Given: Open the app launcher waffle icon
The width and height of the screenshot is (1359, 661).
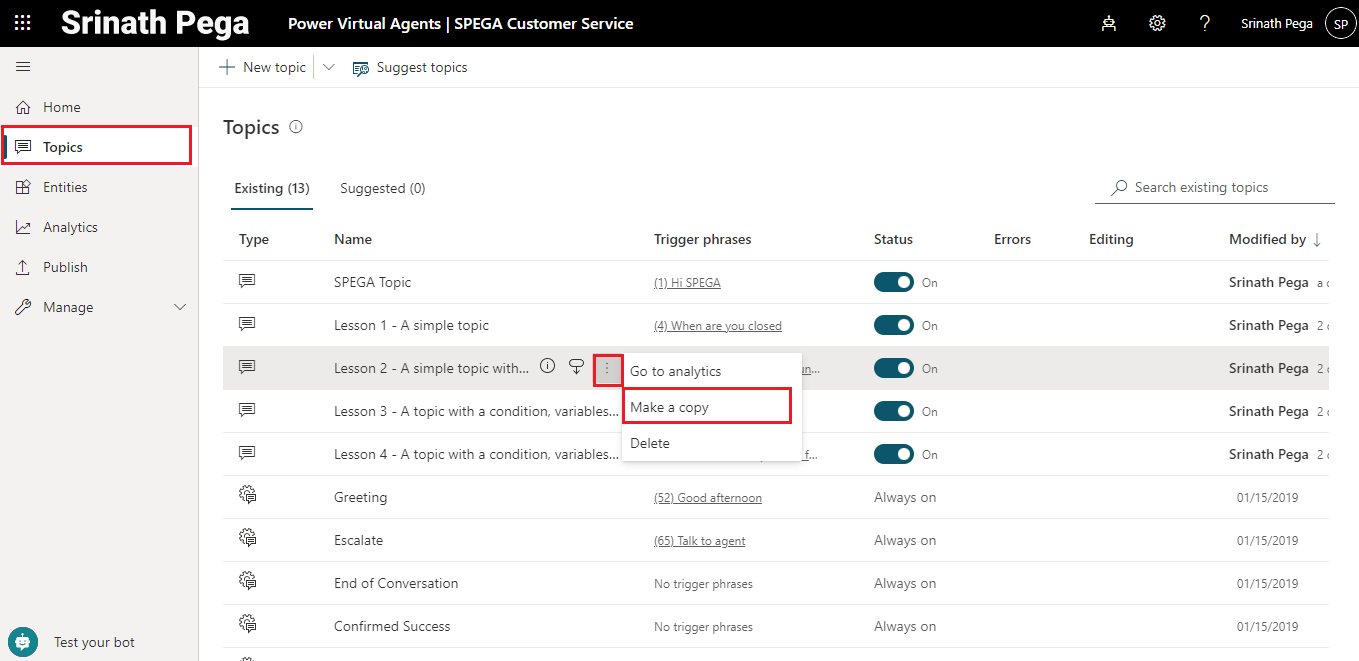Looking at the screenshot, I should click(22, 23).
